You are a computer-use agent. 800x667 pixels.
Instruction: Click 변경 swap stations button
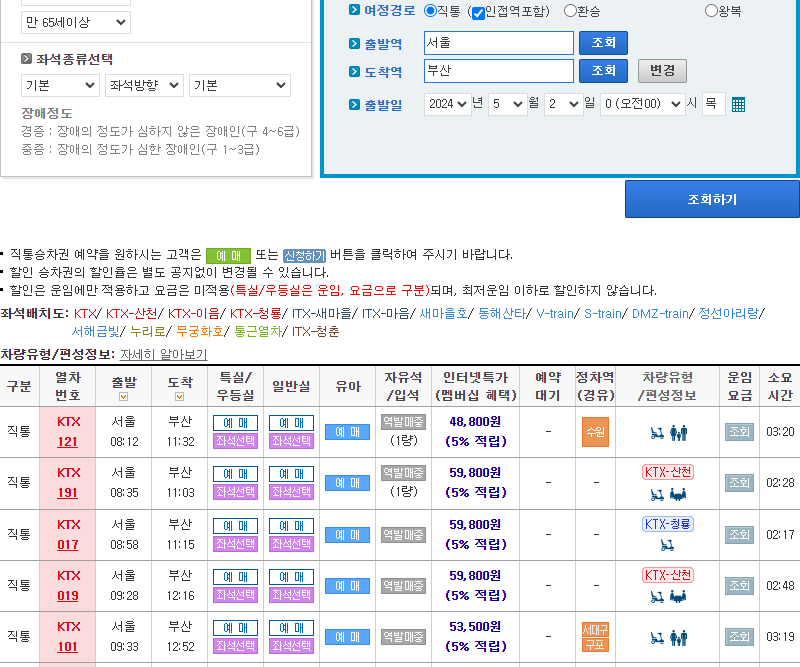click(662, 71)
